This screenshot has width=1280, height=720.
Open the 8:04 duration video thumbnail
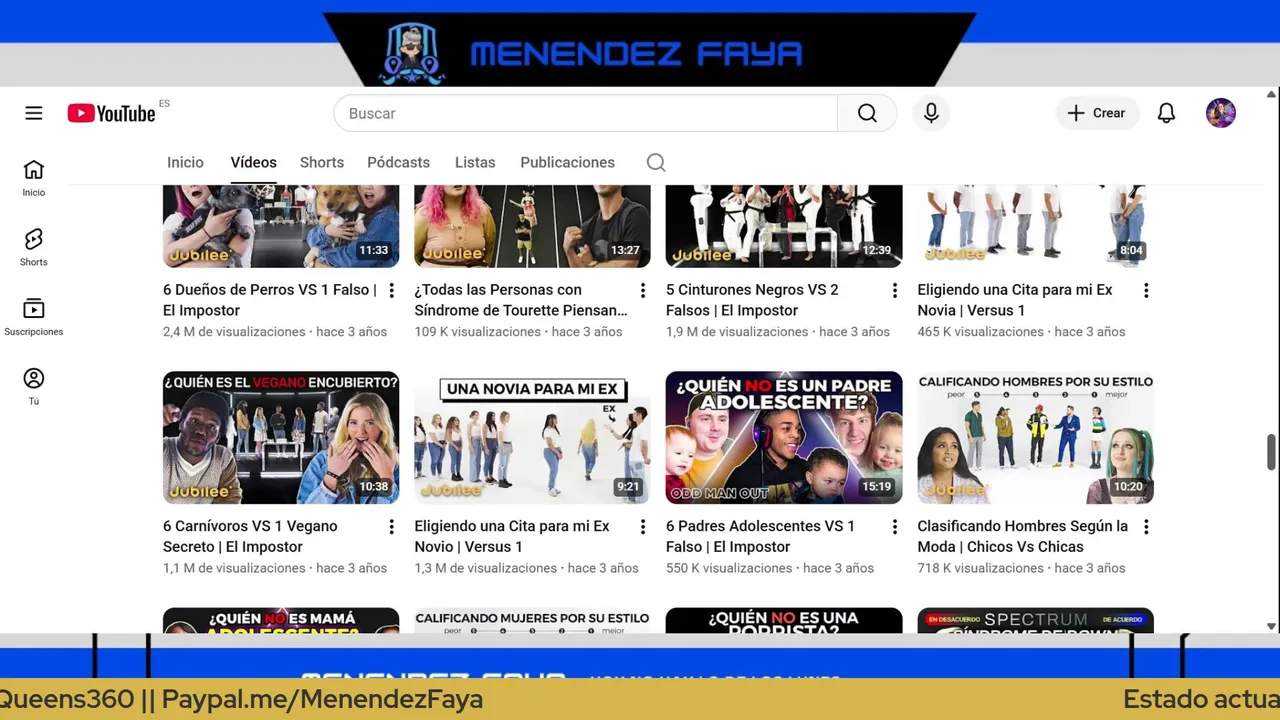coord(1035,226)
